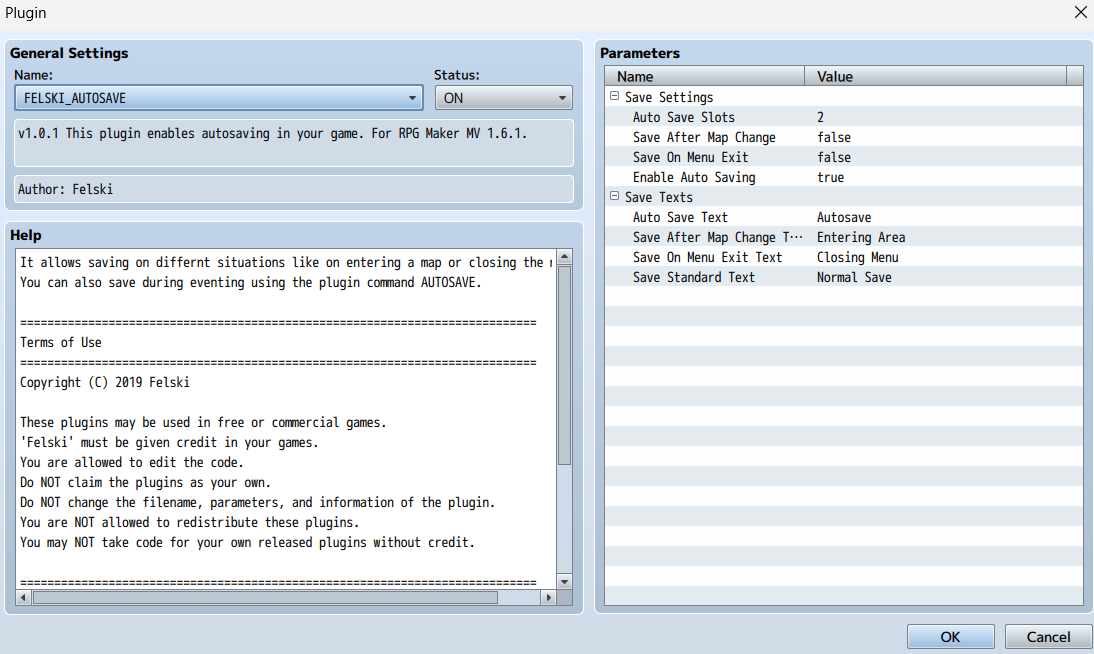1094x654 pixels.
Task: Click the Help scroll down arrow
Action: (564, 581)
